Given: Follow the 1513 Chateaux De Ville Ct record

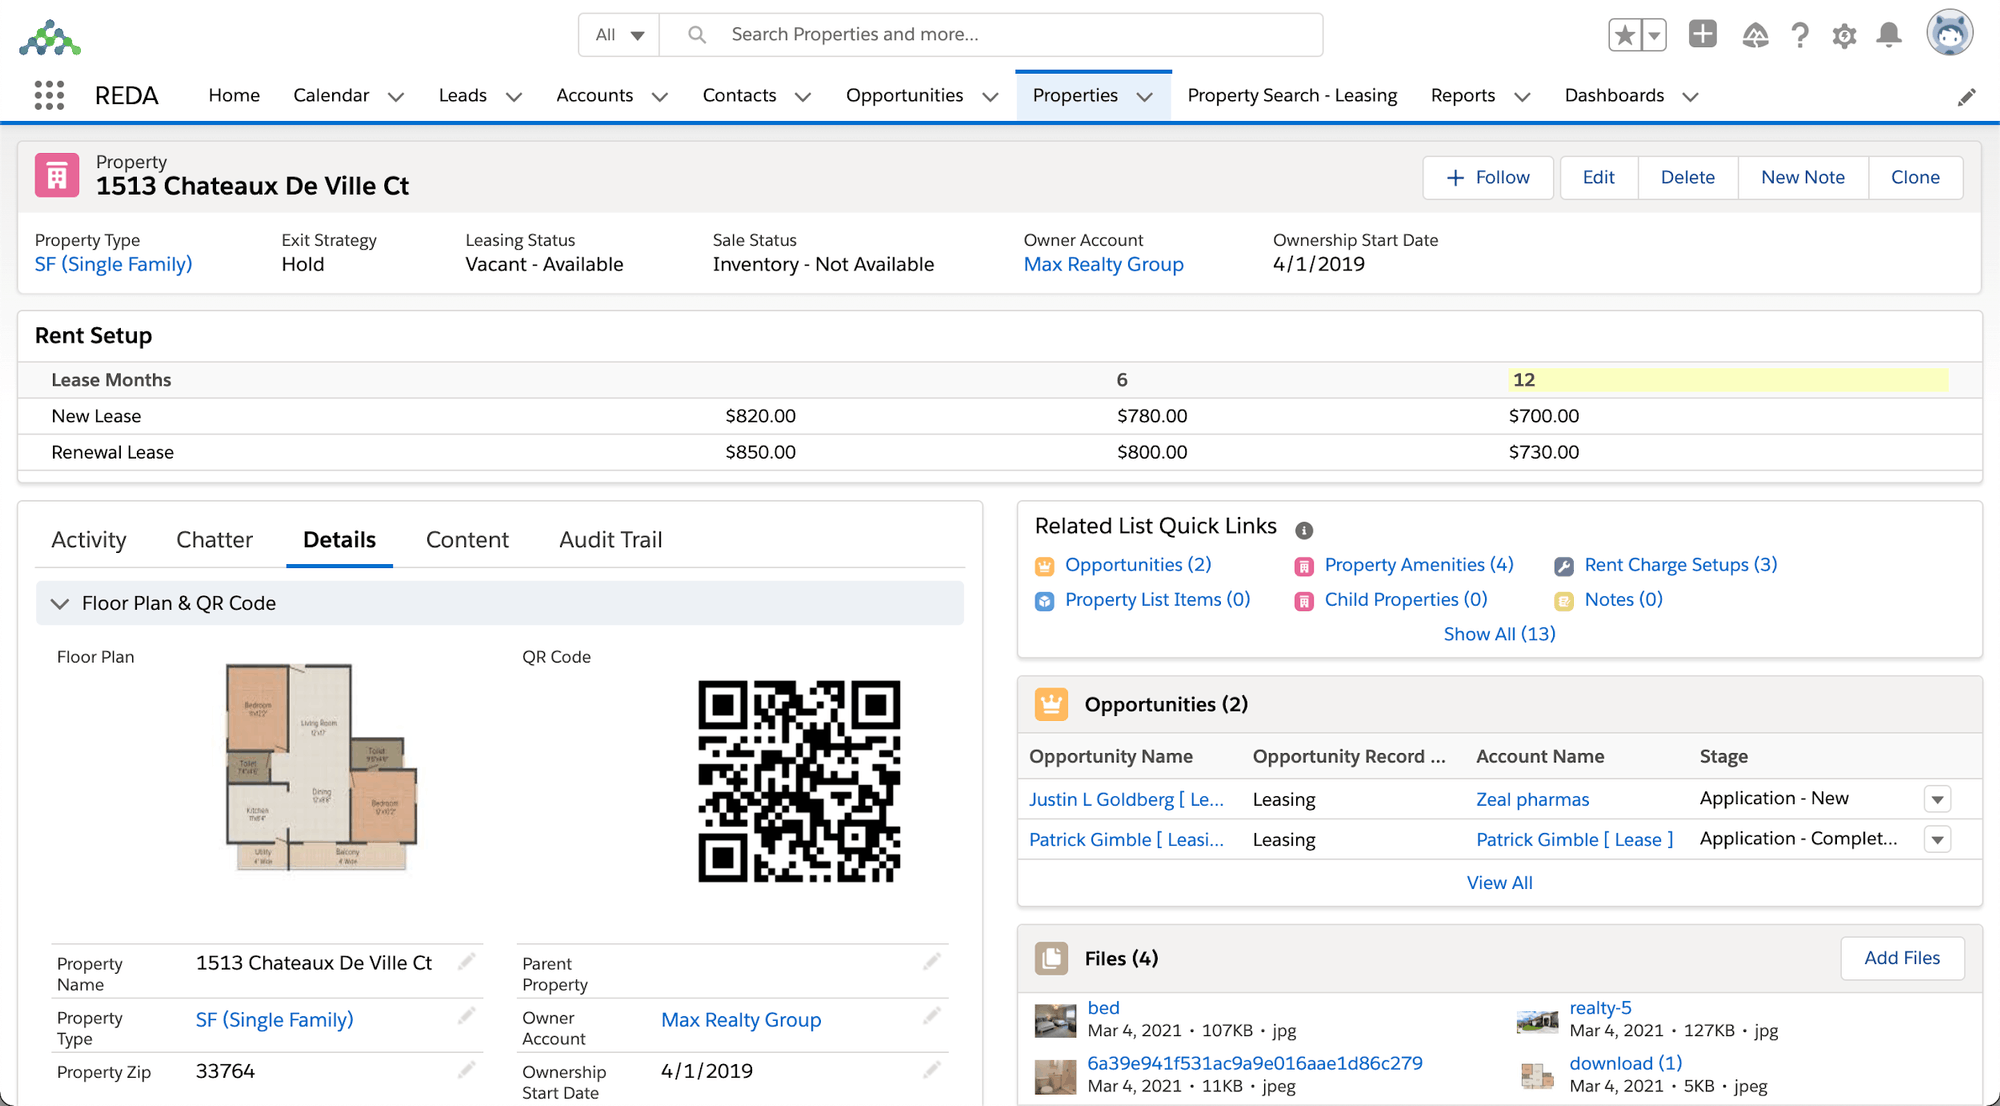Looking at the screenshot, I should tap(1488, 177).
